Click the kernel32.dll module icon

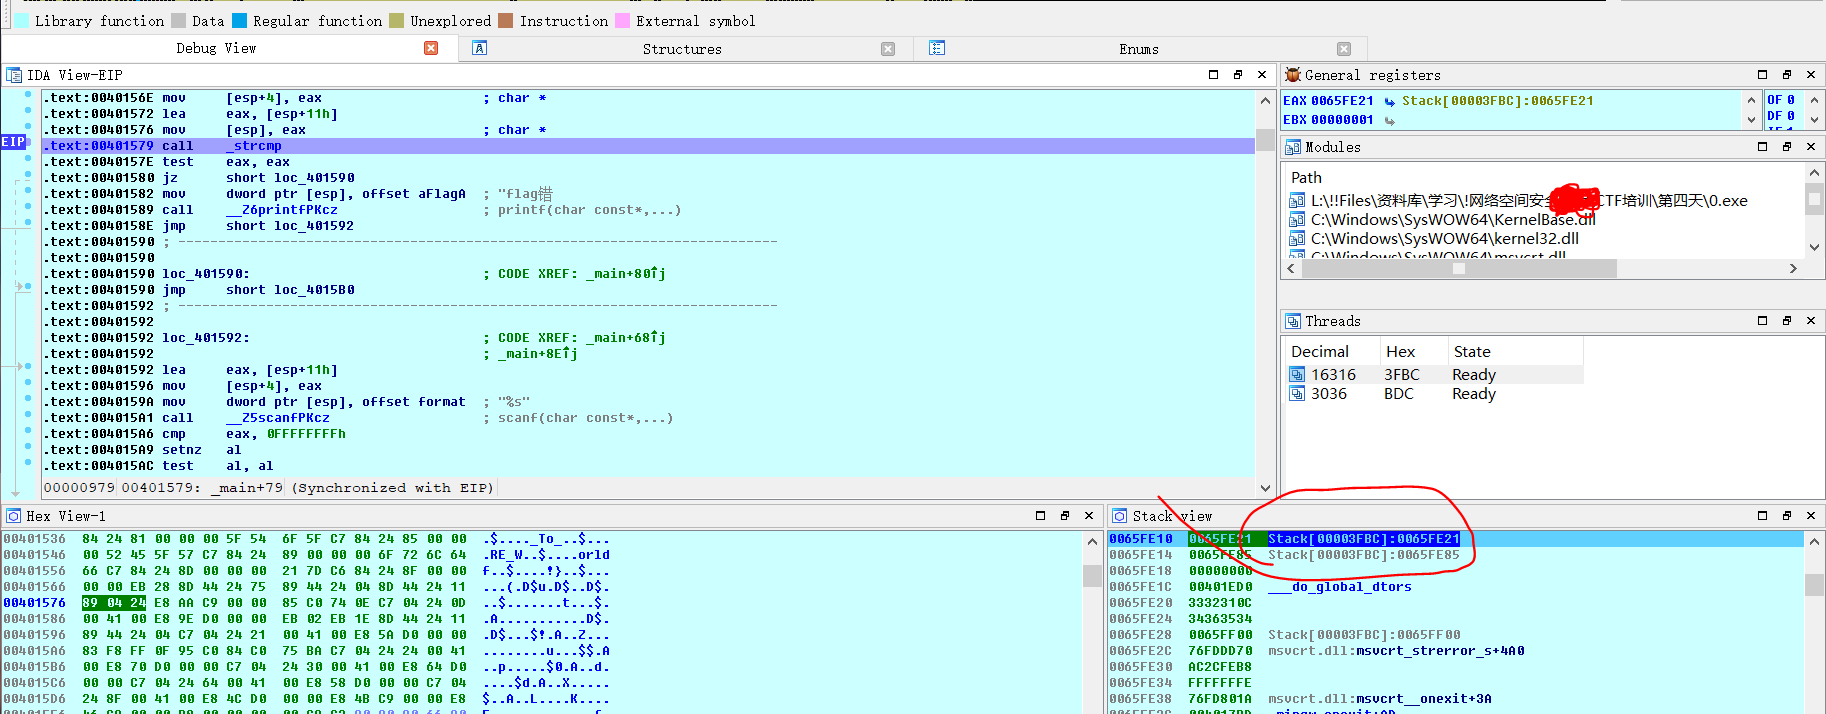pyautogui.click(x=1297, y=239)
